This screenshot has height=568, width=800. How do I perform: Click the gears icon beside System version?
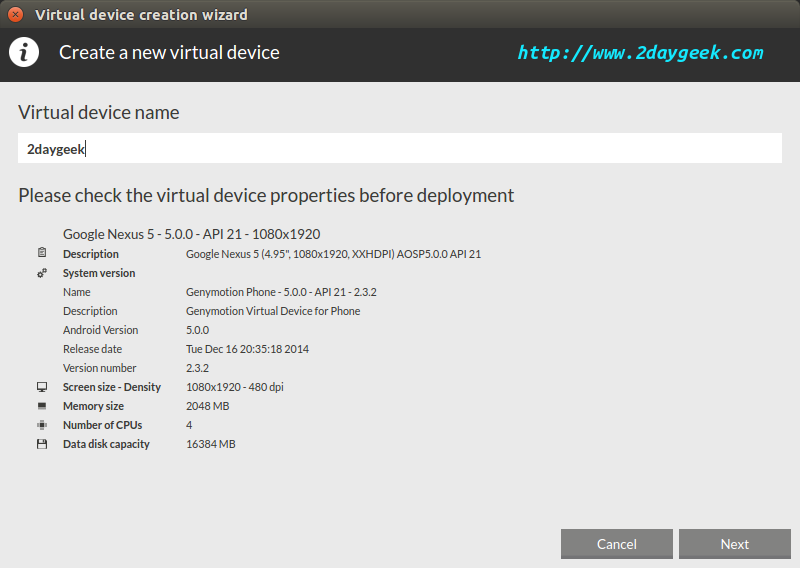click(42, 273)
